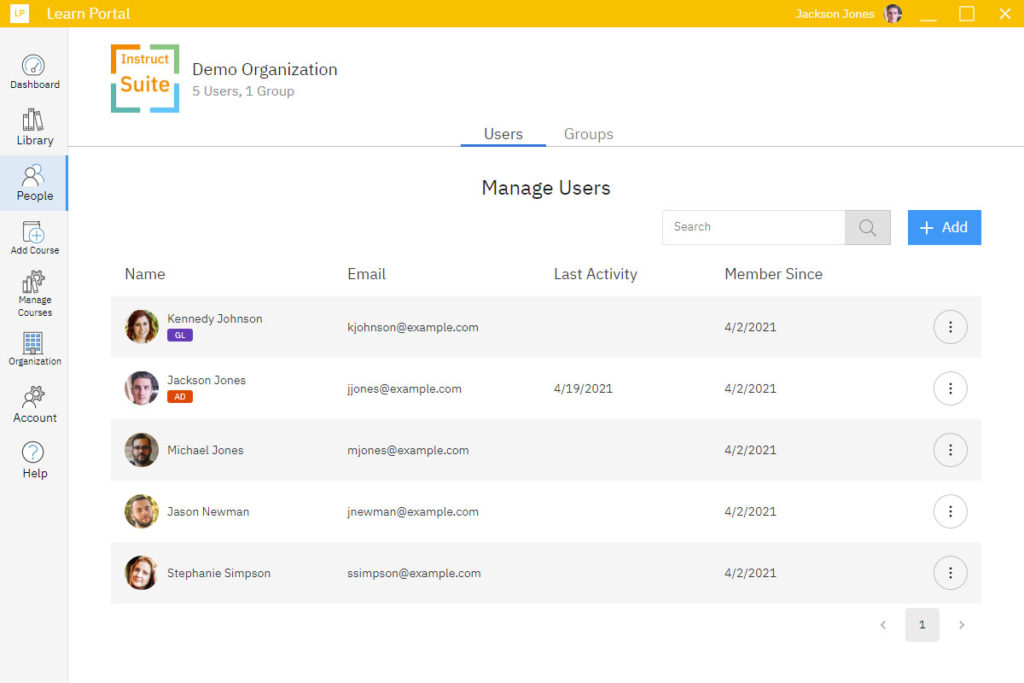1024x683 pixels.
Task: Click the blue Add button
Action: [x=943, y=227]
